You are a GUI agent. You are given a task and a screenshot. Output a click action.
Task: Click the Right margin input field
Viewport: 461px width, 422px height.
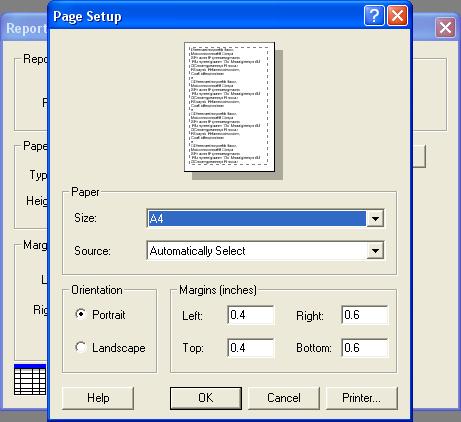click(365, 315)
